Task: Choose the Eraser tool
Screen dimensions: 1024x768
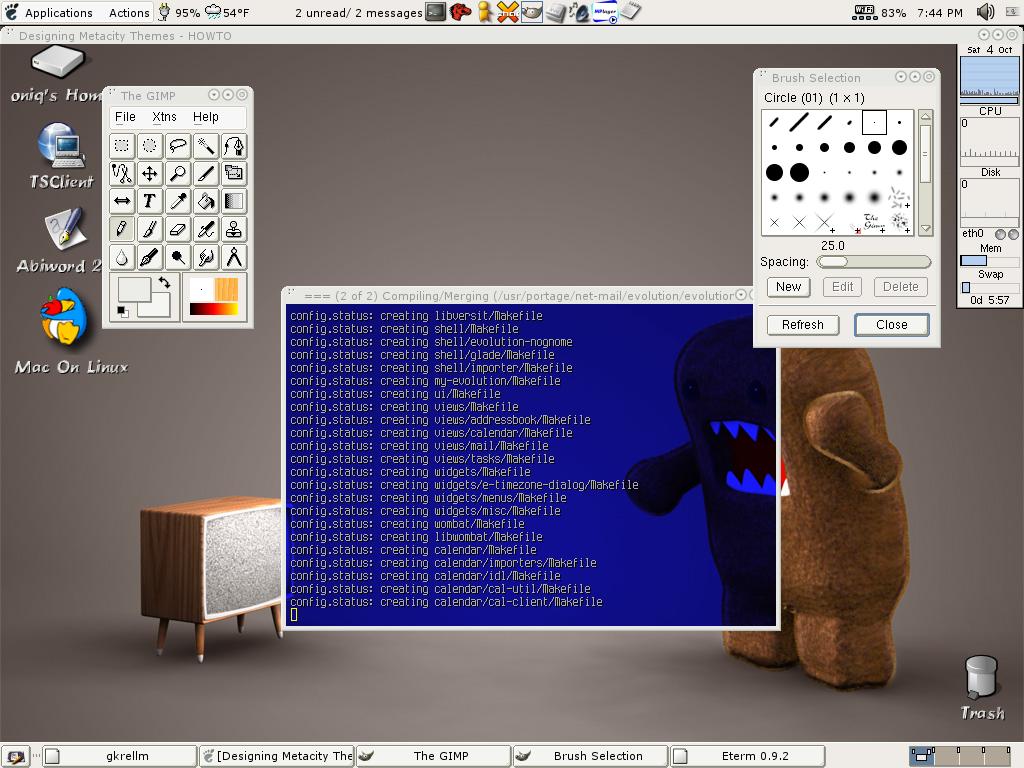Action: click(178, 229)
